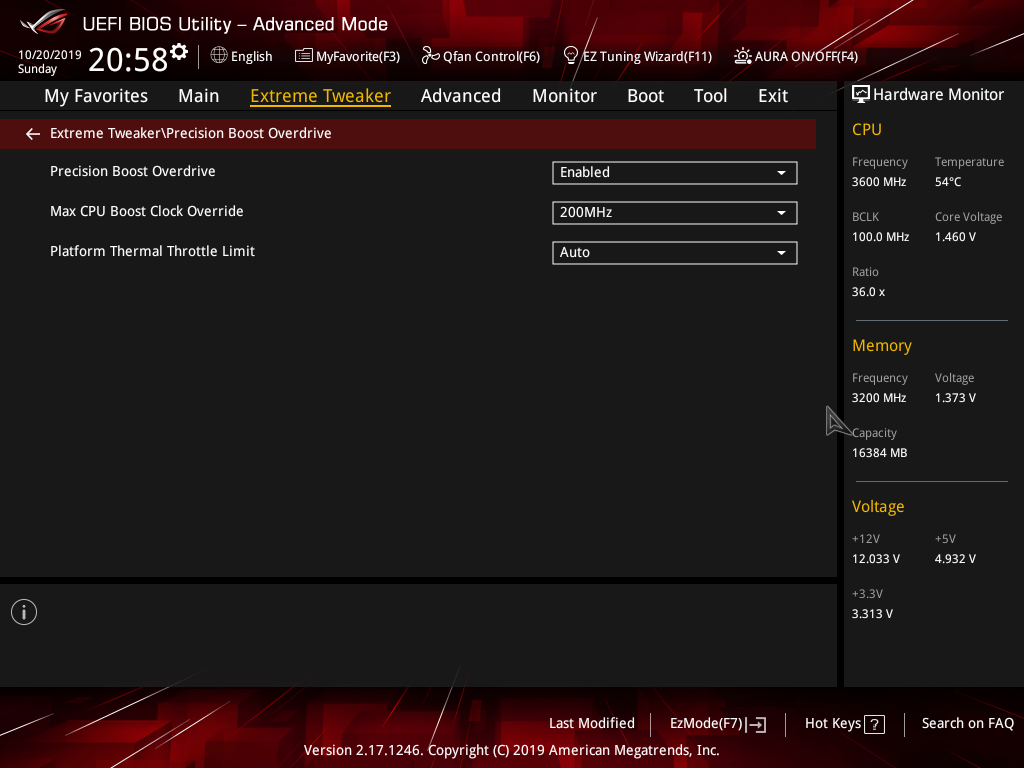Click the Precision Boost Overdrive label
The width and height of the screenshot is (1024, 768).
click(133, 171)
